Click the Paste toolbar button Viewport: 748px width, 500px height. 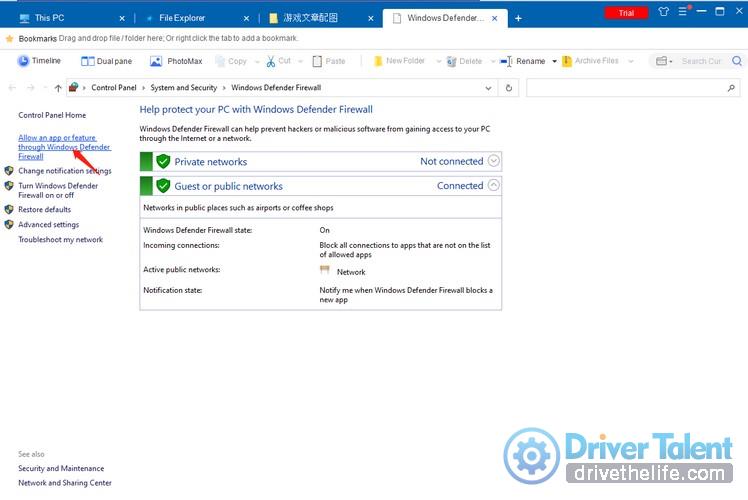click(329, 61)
